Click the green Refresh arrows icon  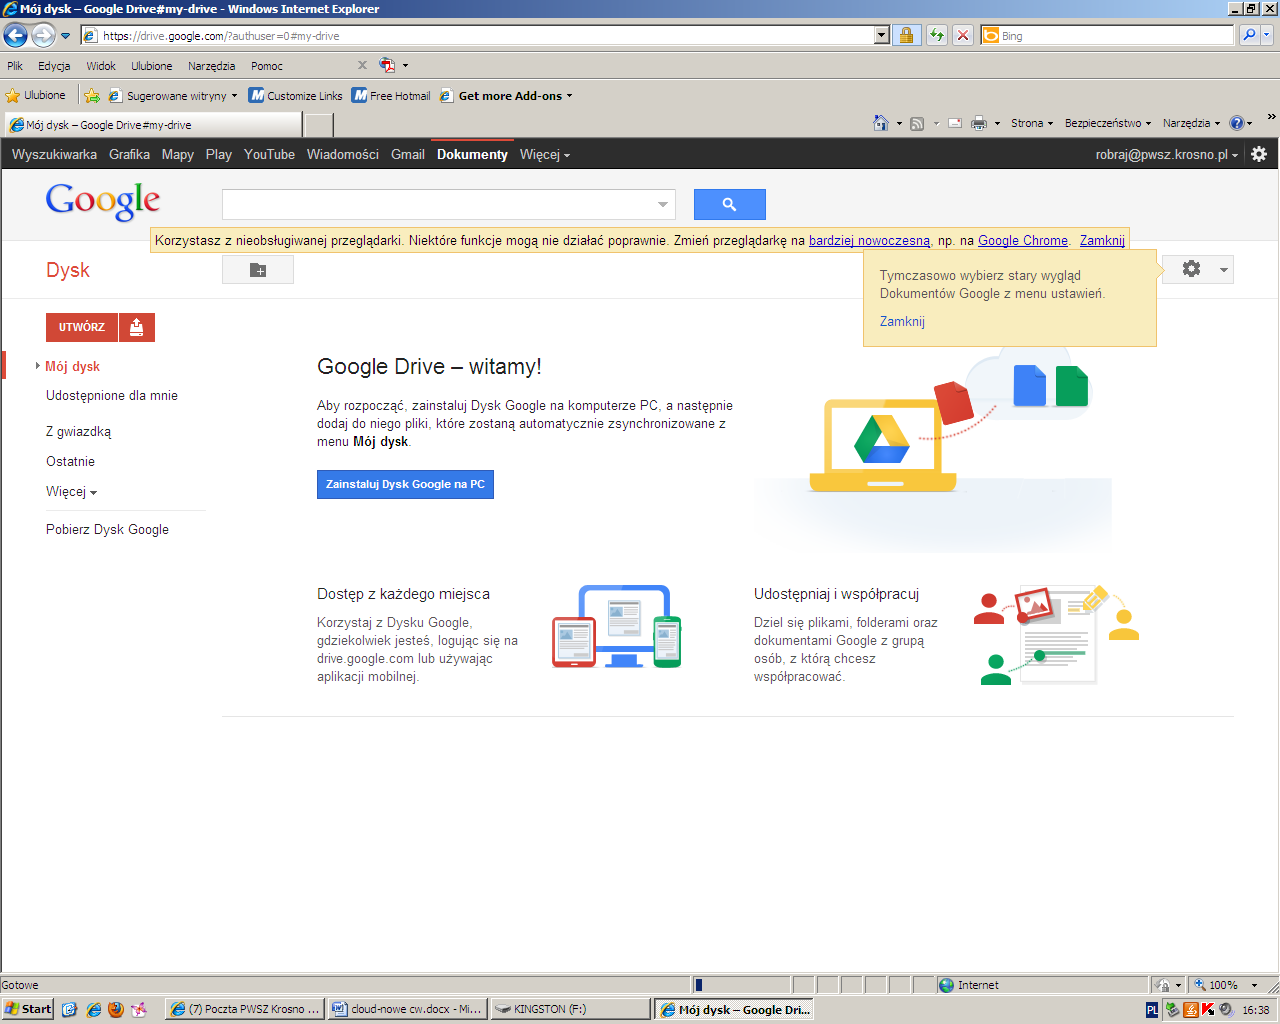coord(937,35)
